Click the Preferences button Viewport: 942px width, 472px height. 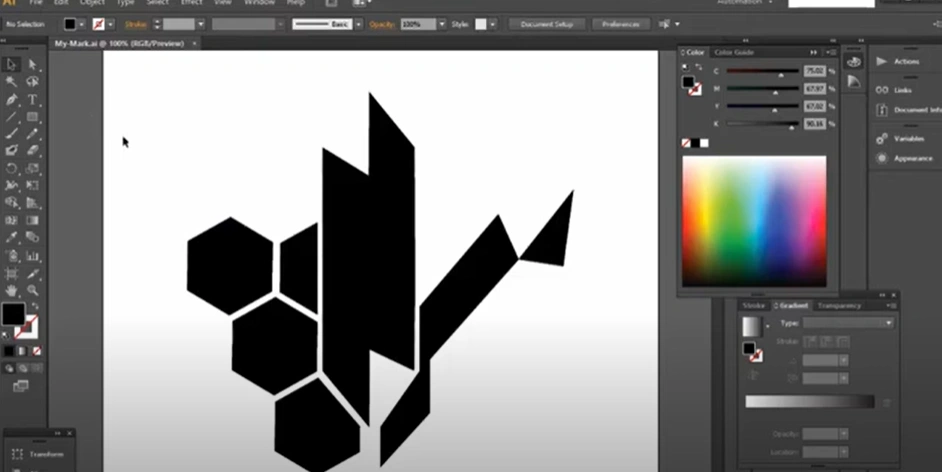pyautogui.click(x=621, y=25)
